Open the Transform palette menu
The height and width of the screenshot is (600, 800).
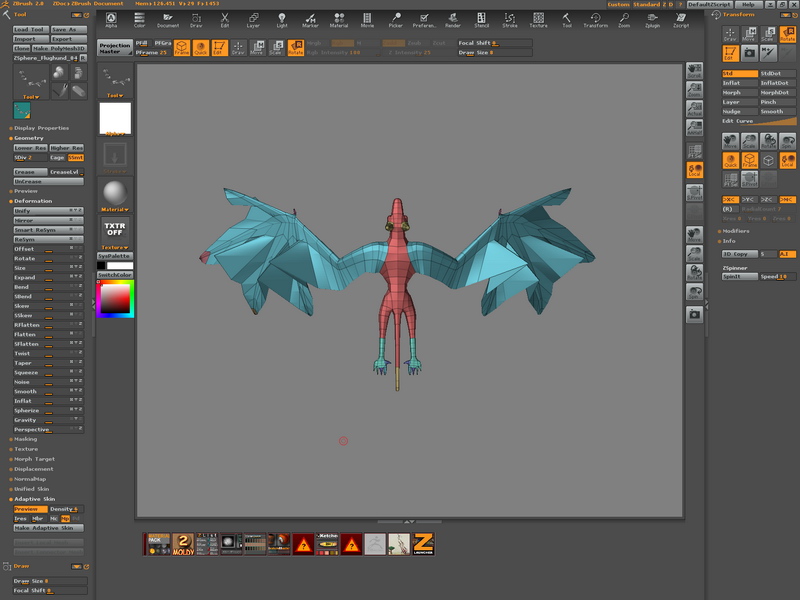point(595,19)
